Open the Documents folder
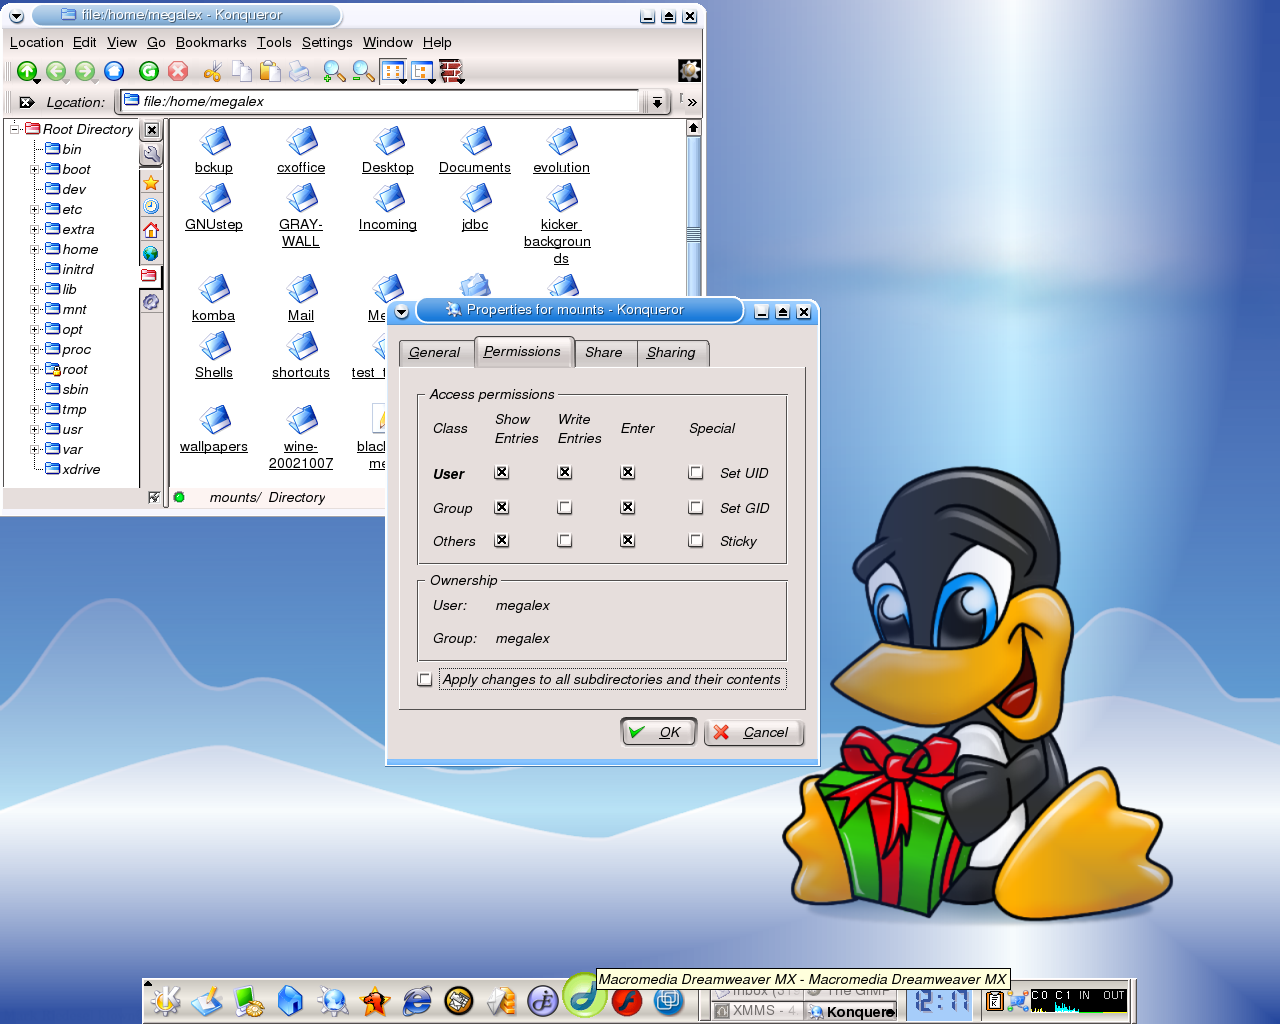Image resolution: width=1280 pixels, height=1024 pixels. coord(475,151)
